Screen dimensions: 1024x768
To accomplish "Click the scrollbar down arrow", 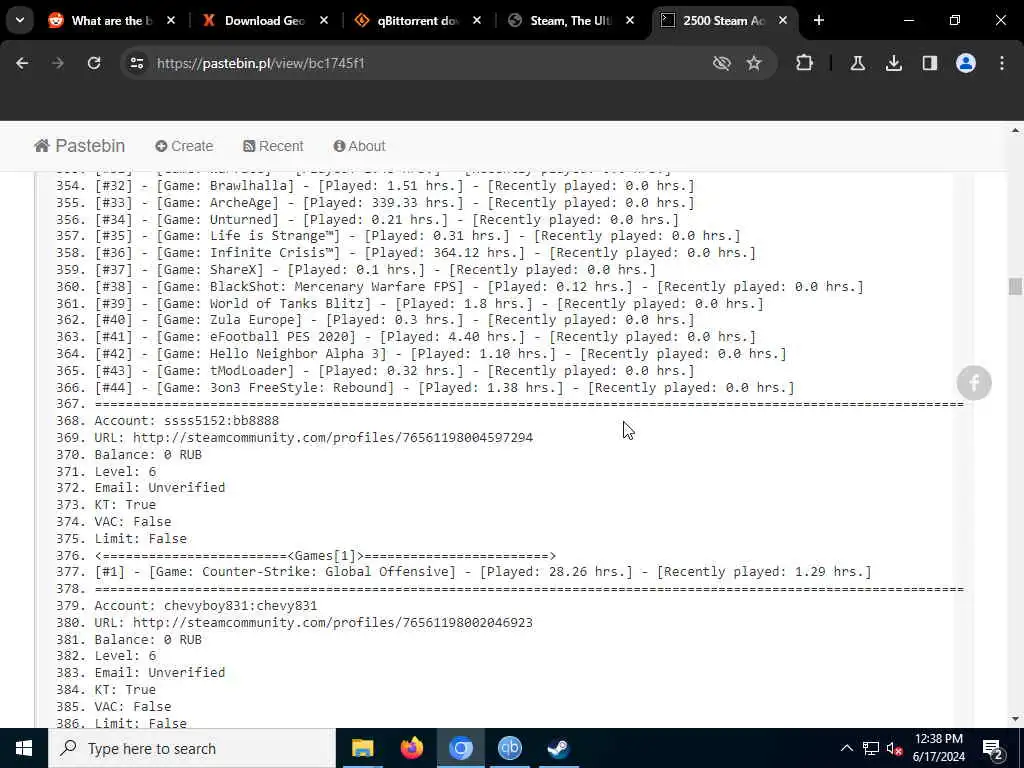I will [x=1015, y=719].
